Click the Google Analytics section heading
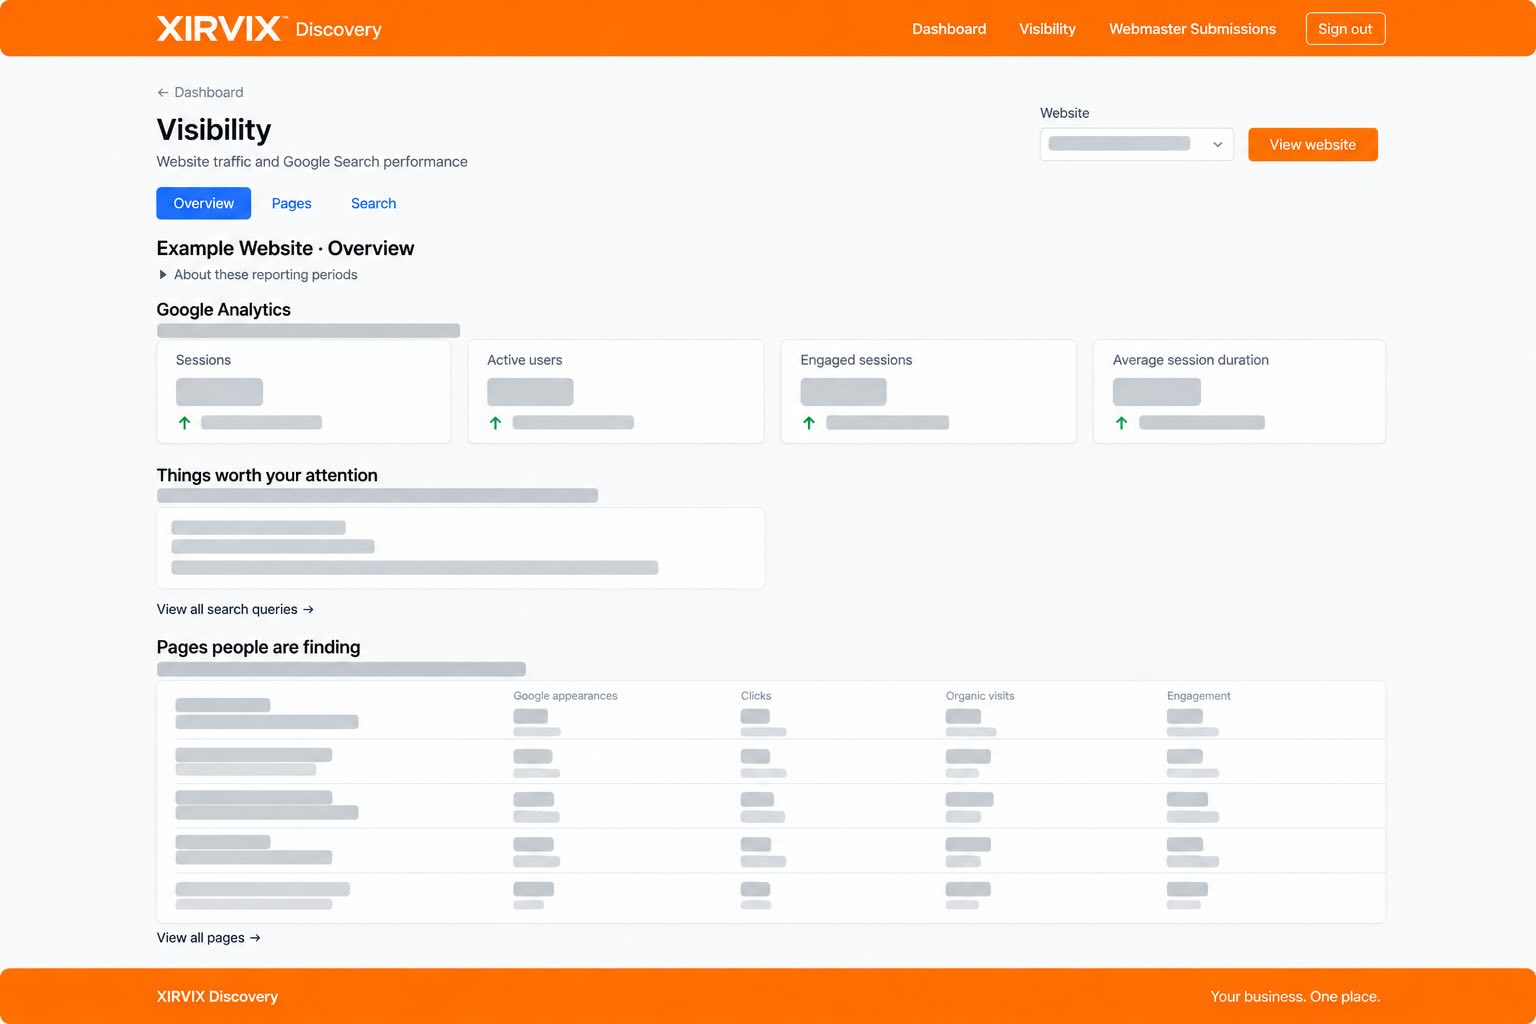1536x1024 pixels. [x=223, y=310]
